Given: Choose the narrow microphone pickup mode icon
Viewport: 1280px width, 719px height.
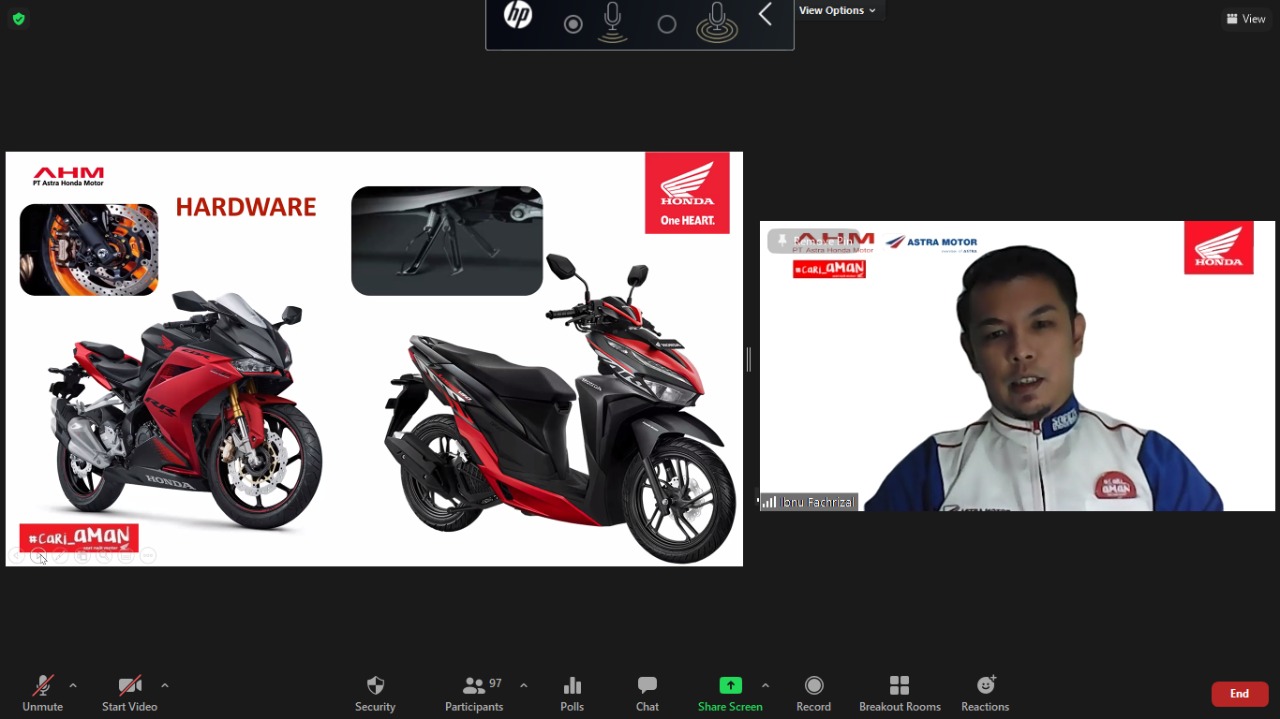Looking at the screenshot, I should 613,22.
